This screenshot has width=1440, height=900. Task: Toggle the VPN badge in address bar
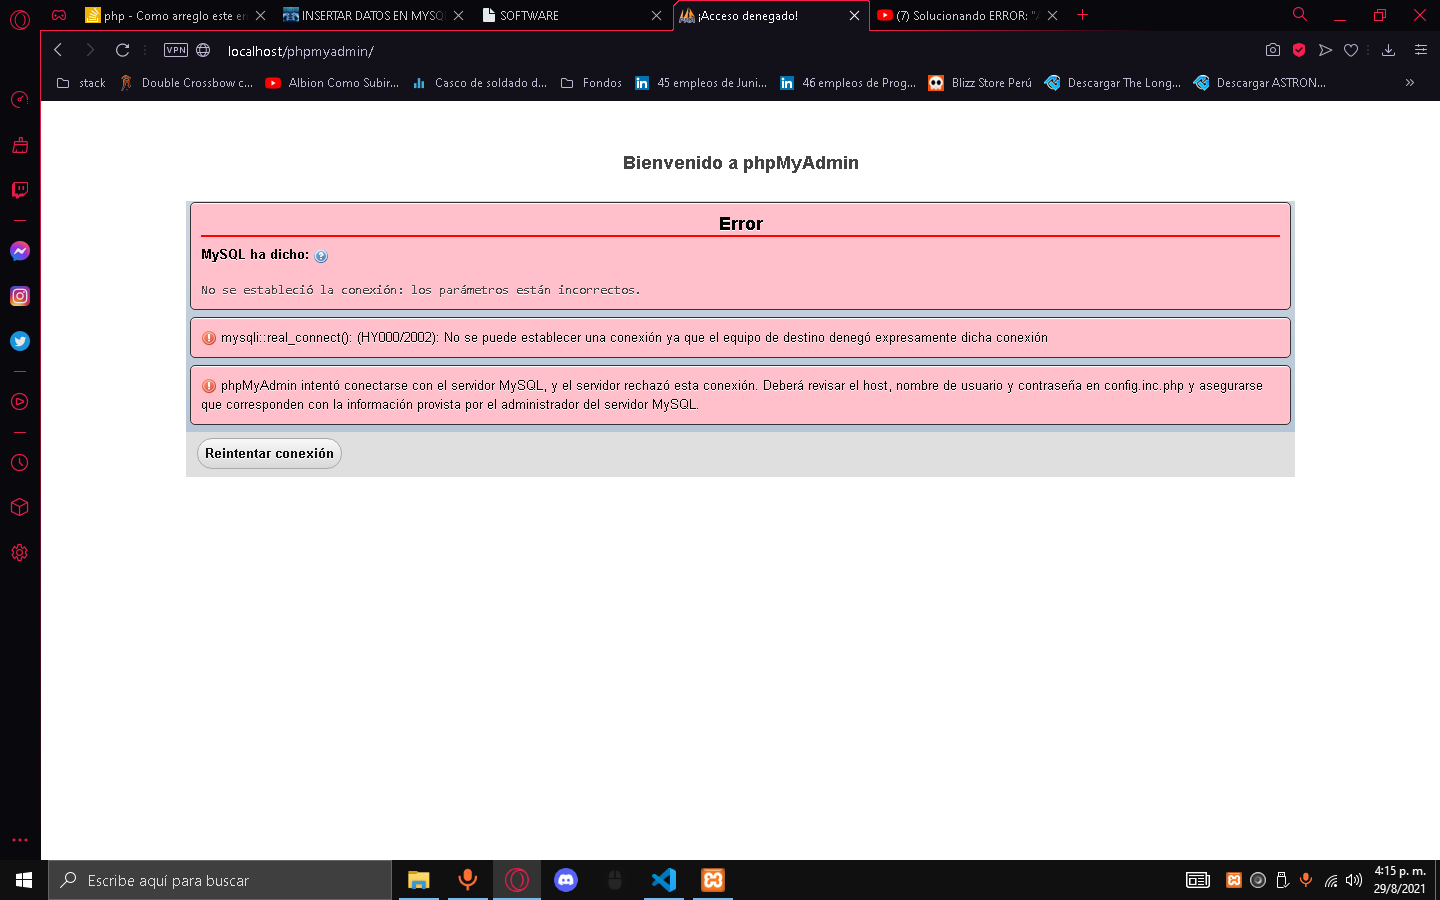[x=176, y=50]
